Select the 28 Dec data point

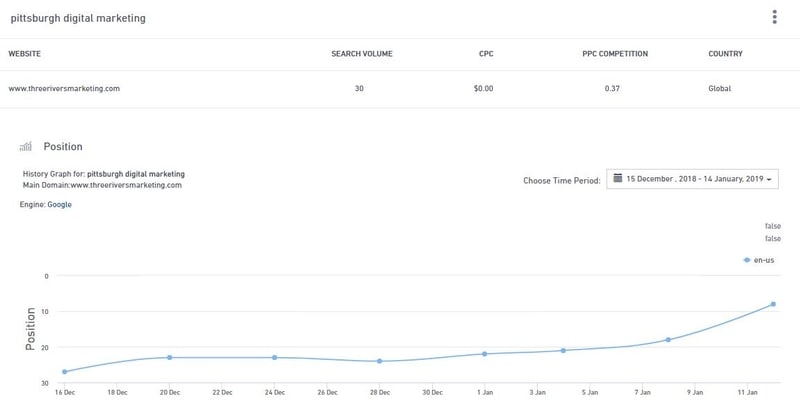point(380,361)
